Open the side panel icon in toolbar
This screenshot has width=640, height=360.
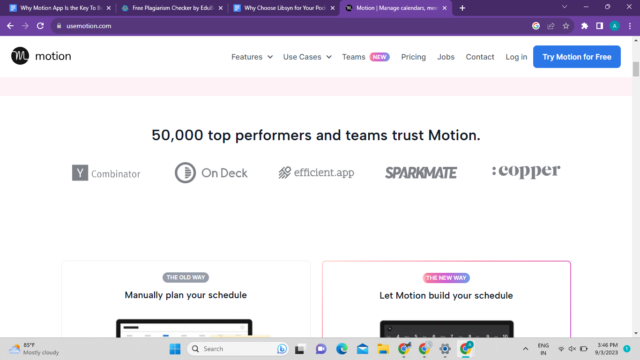[599, 26]
